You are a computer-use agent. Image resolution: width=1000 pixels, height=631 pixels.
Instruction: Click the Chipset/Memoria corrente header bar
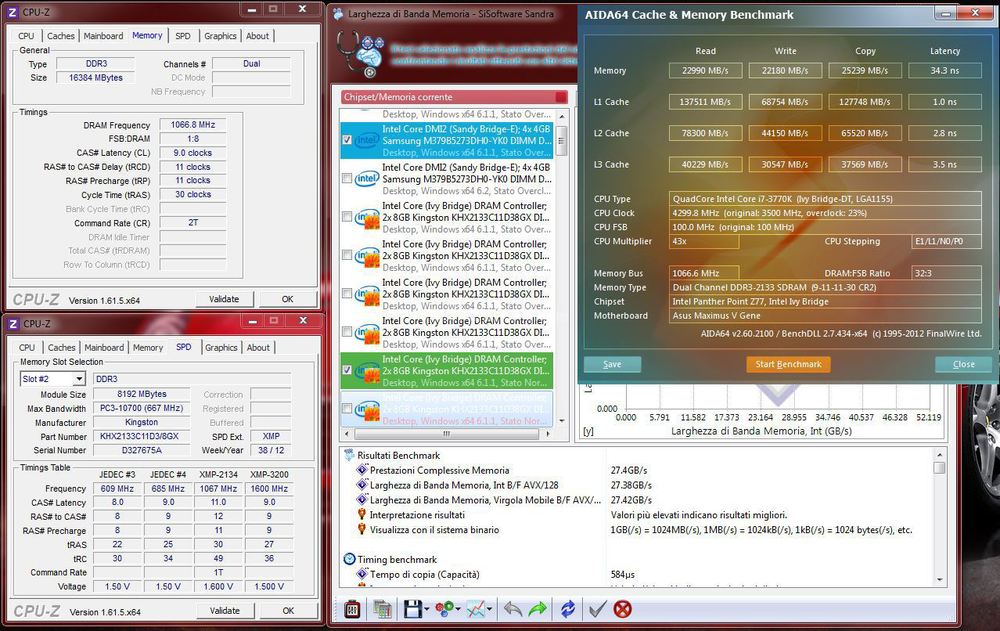[x=454, y=97]
